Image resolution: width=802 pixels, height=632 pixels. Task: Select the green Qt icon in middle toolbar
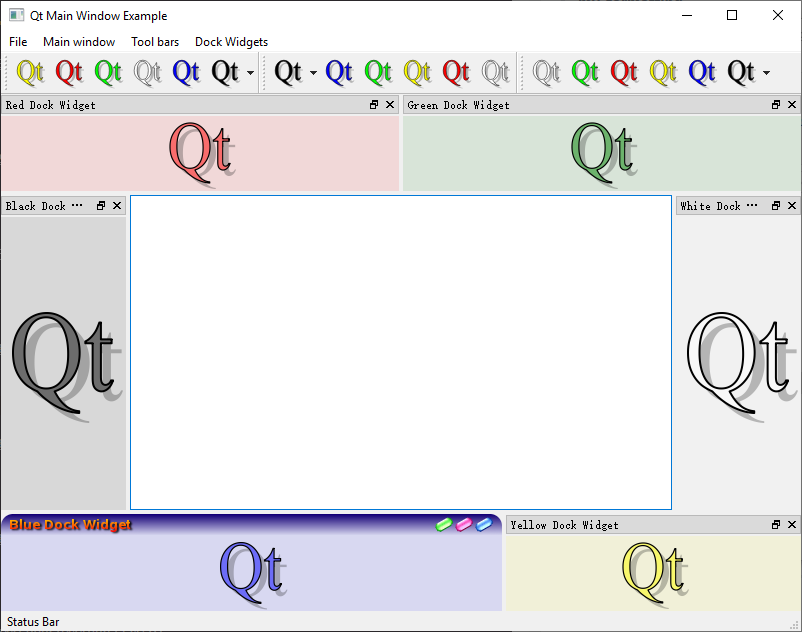pyautogui.click(x=377, y=72)
